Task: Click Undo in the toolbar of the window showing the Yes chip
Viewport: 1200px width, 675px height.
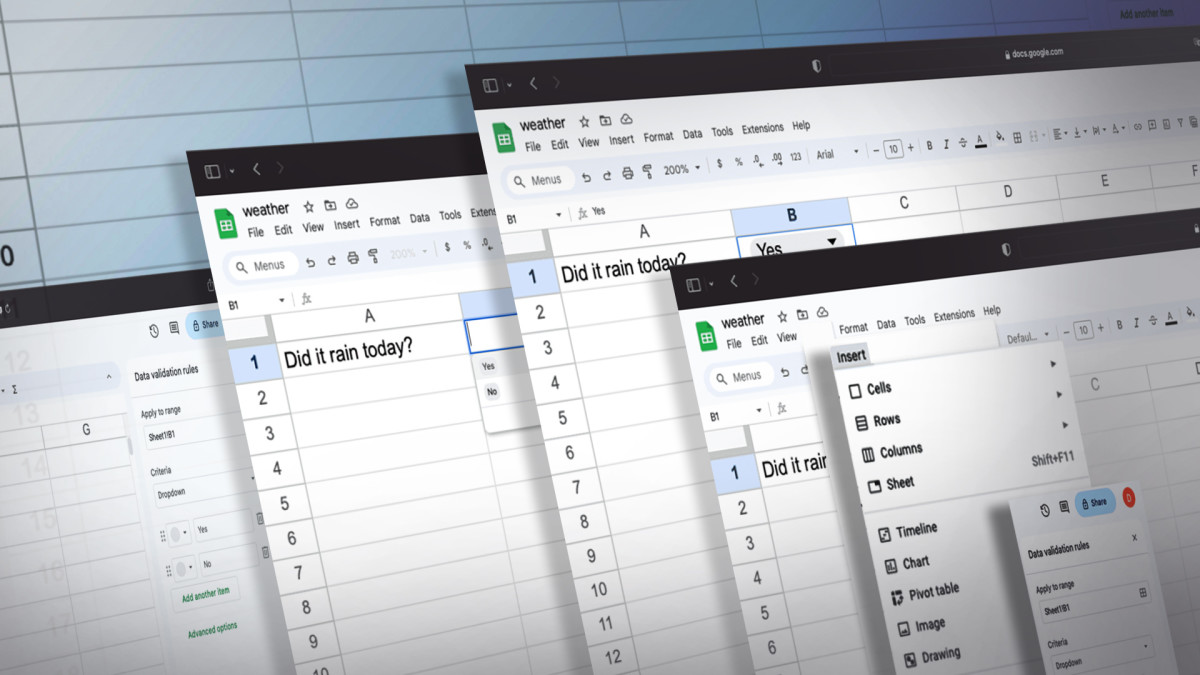Action: pyautogui.click(x=587, y=177)
